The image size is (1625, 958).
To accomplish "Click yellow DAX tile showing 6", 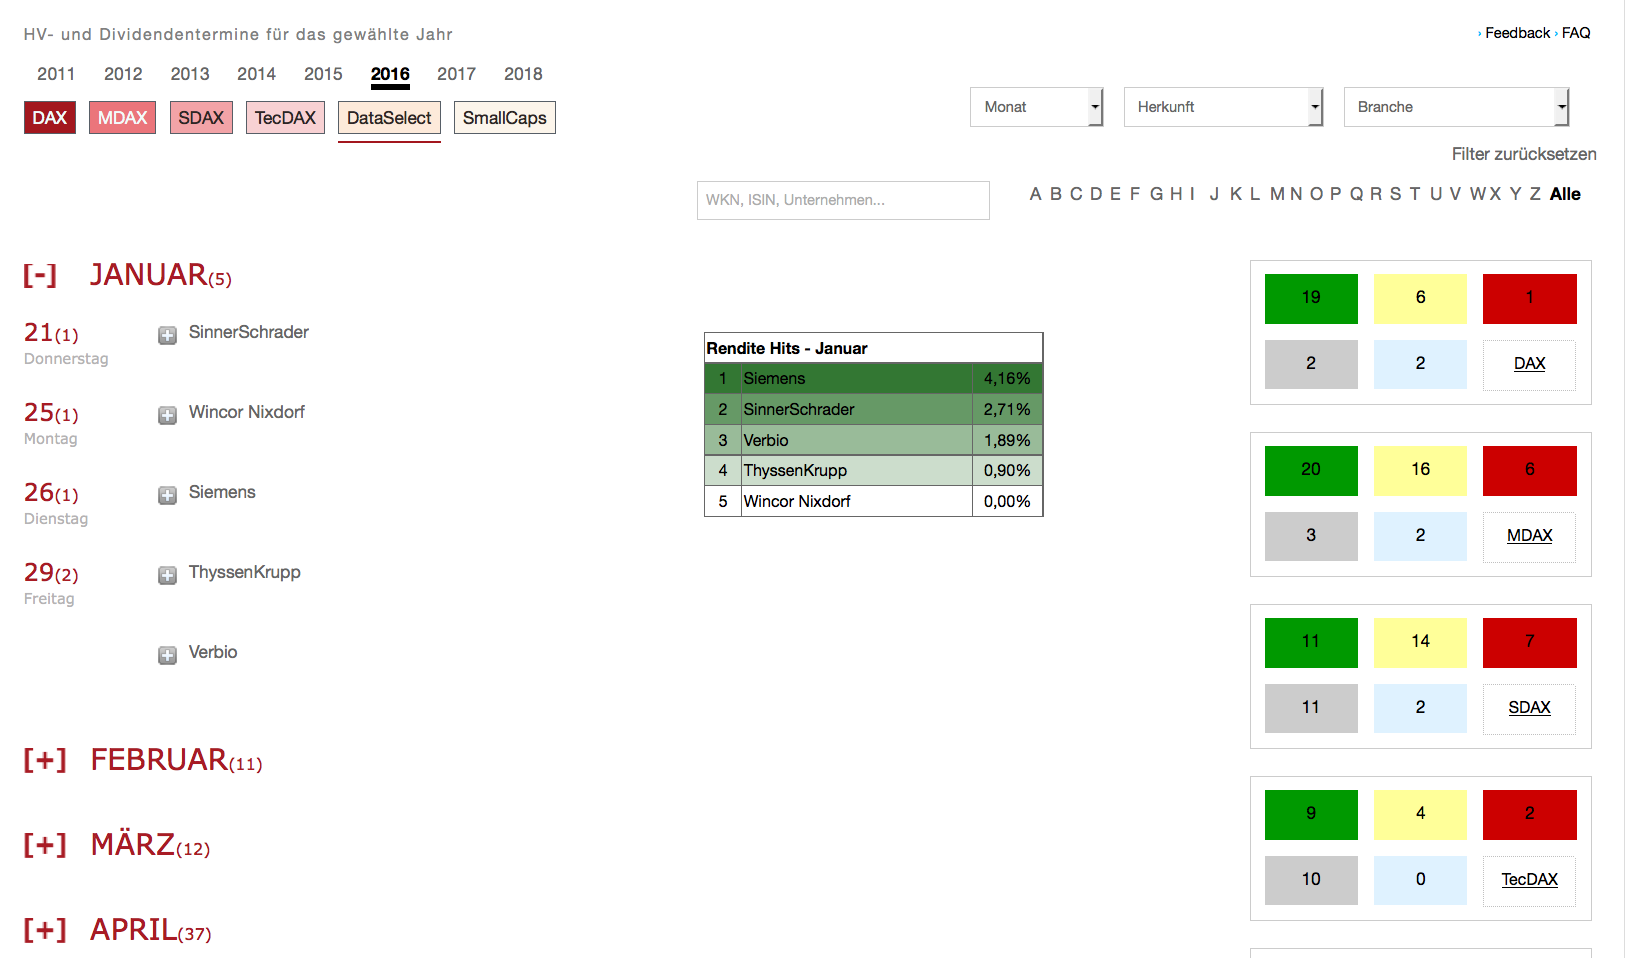I will [1420, 298].
